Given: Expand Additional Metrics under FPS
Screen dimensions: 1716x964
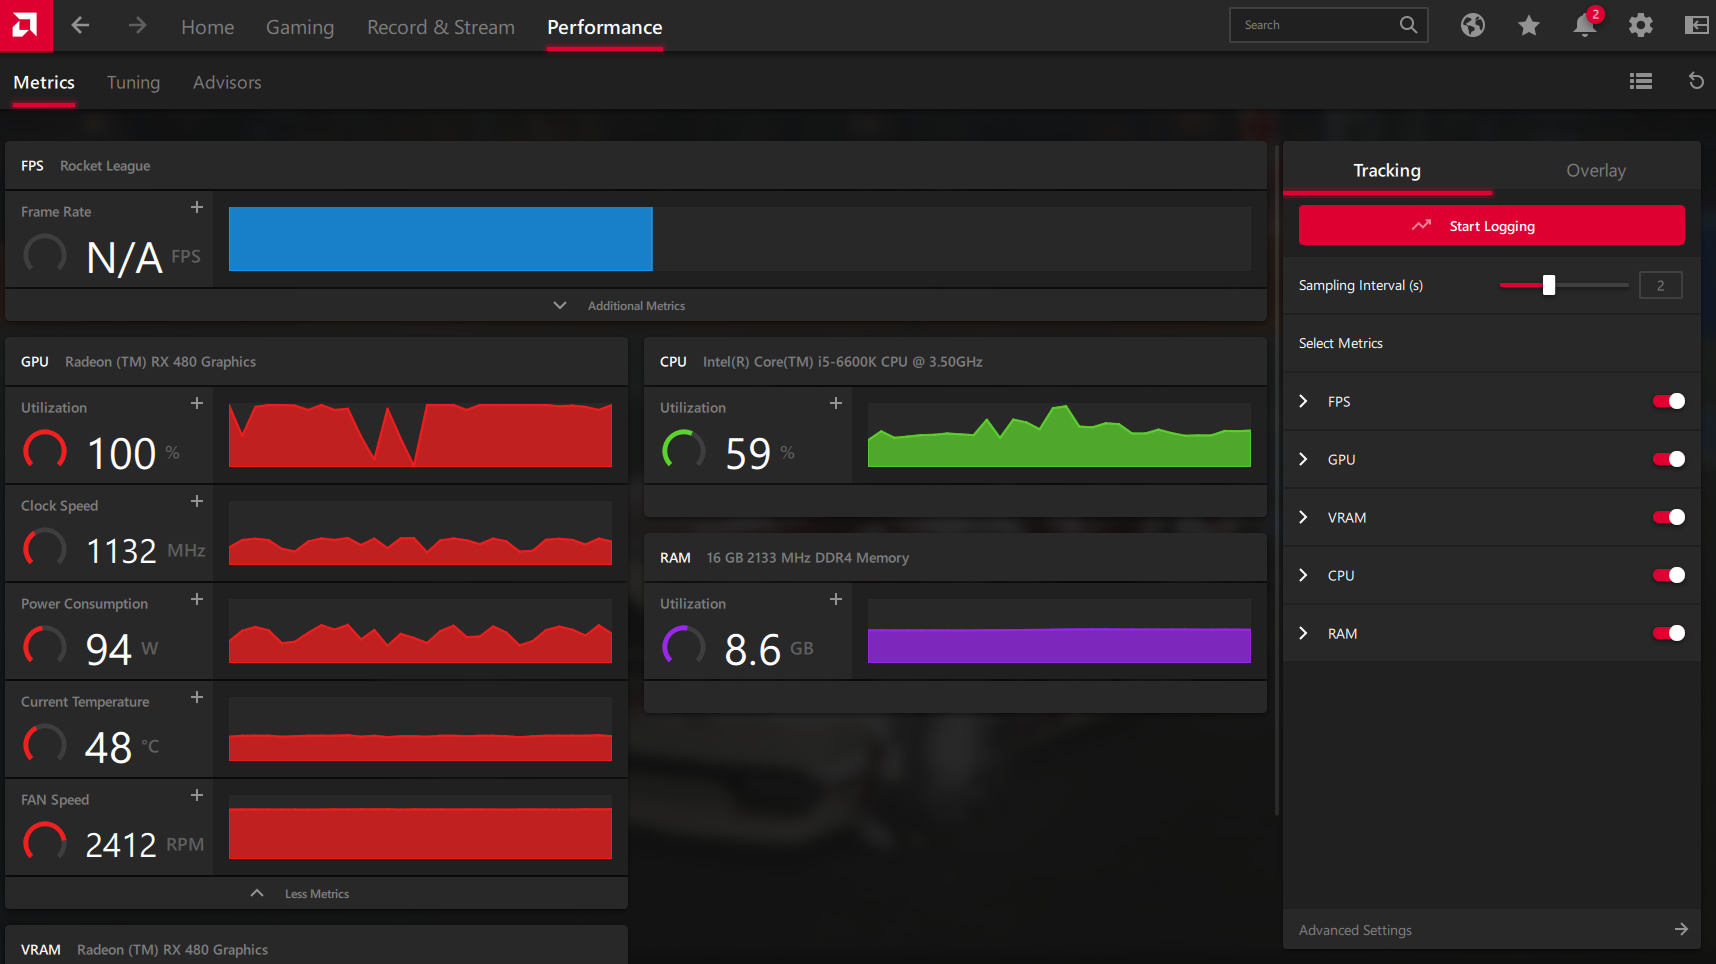Looking at the screenshot, I should (636, 305).
